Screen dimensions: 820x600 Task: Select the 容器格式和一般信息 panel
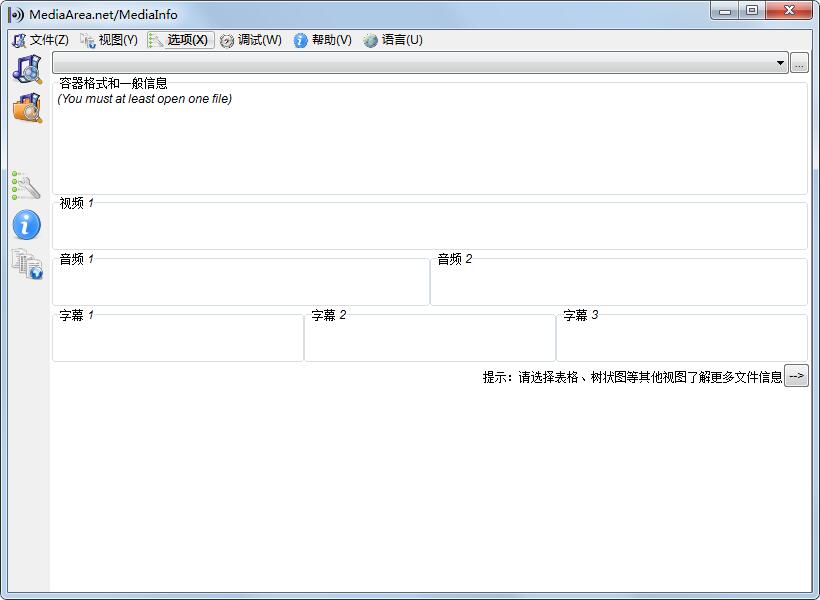pyautogui.click(x=430, y=135)
